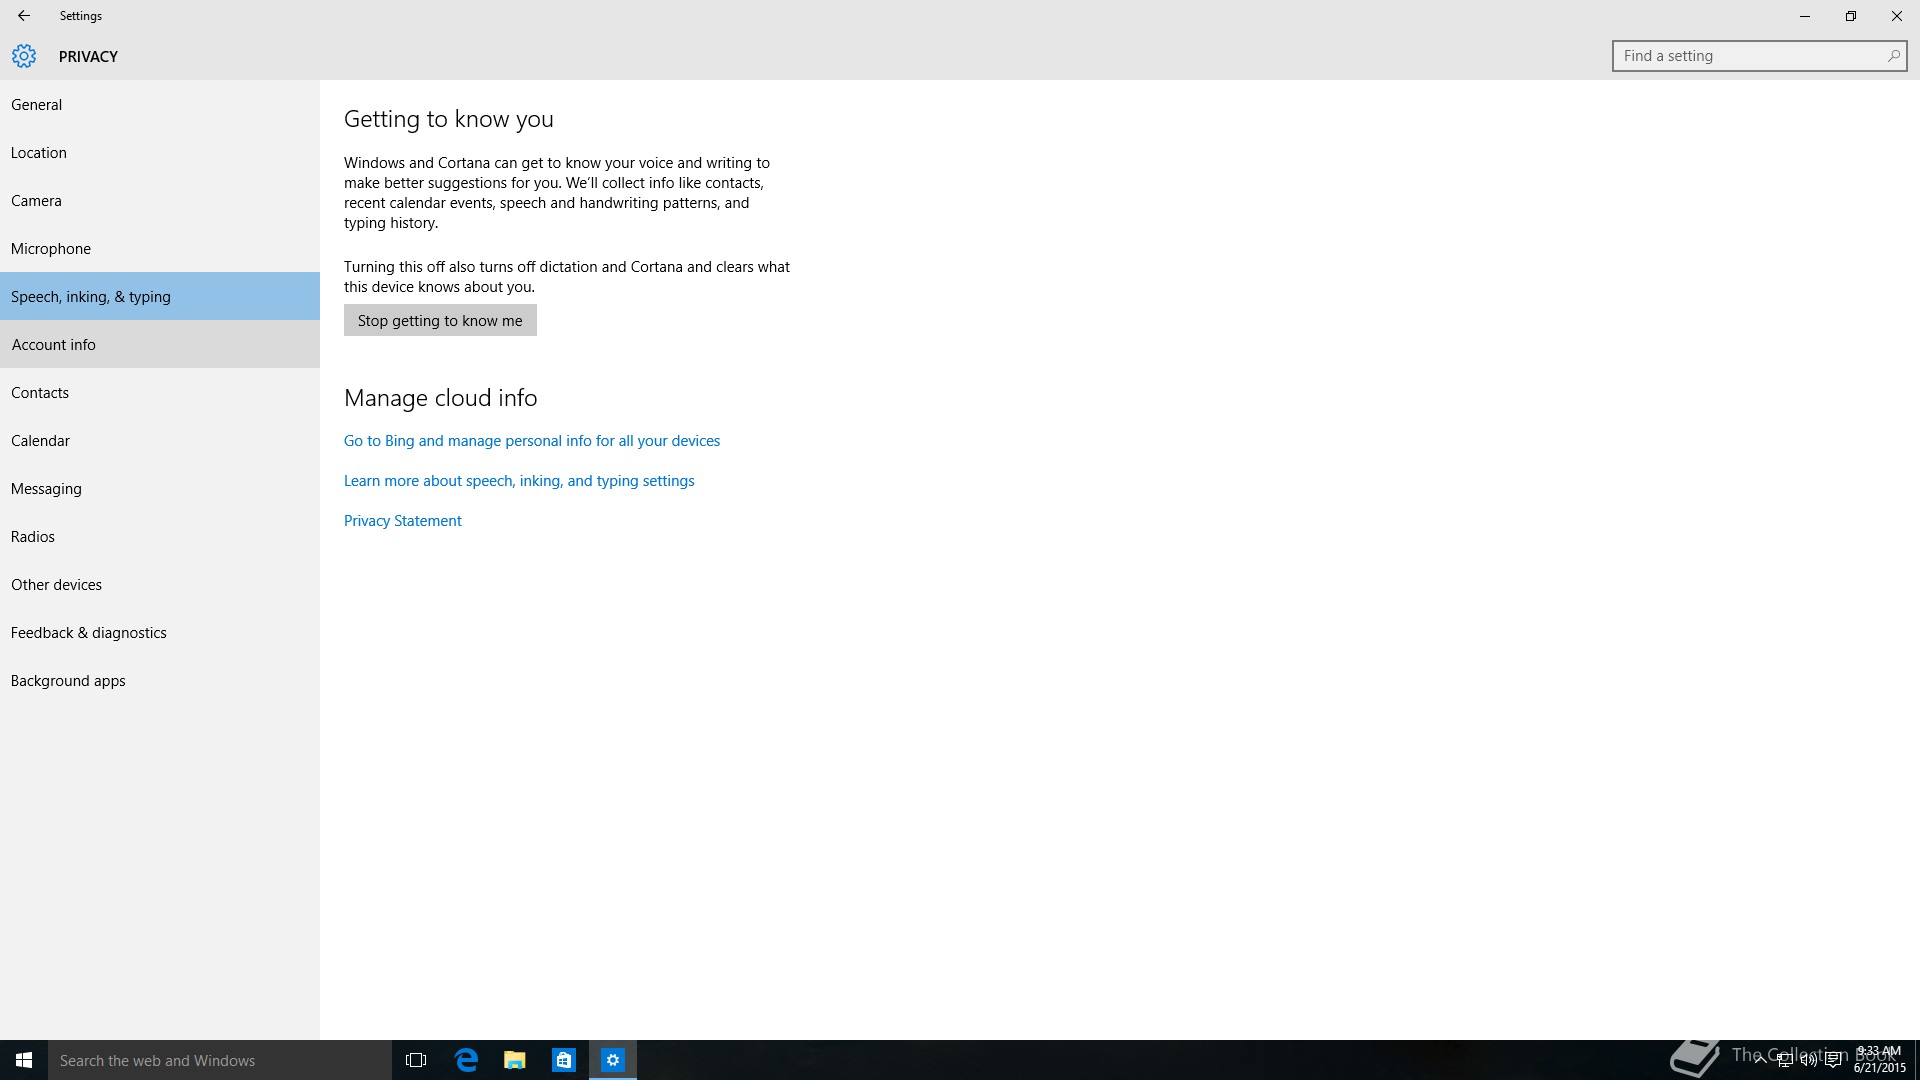Screen dimensions: 1920x1080
Task: Open the Store app from the taskbar
Action: (x=564, y=1060)
